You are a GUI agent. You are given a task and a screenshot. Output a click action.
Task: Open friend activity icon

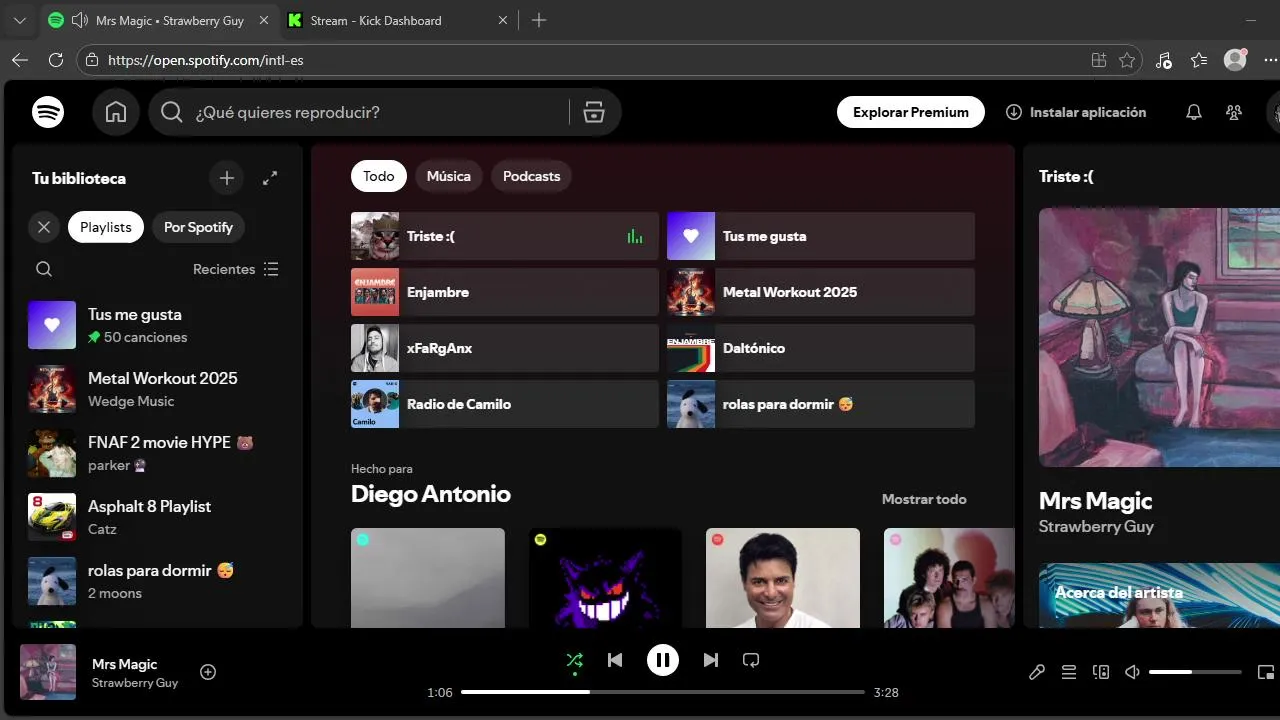point(1233,112)
